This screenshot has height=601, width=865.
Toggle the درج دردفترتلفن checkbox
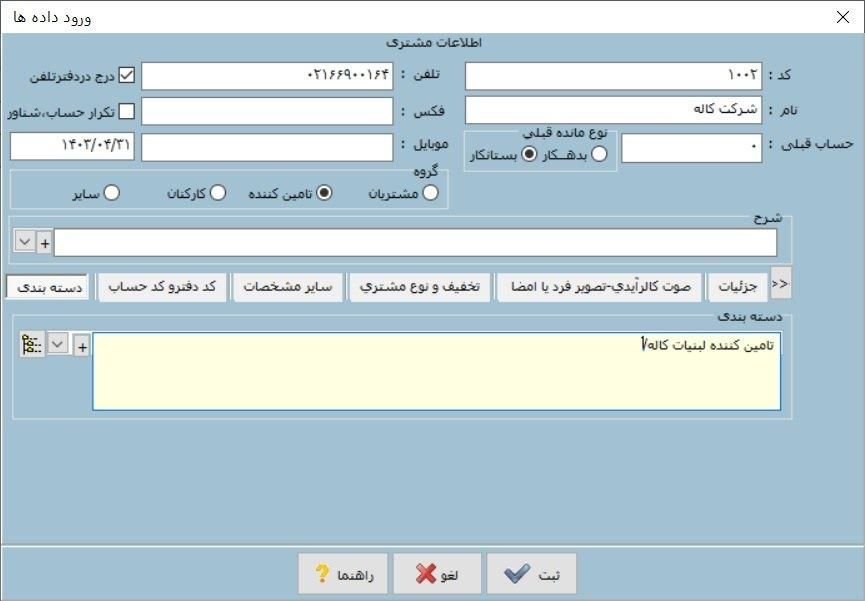(x=127, y=75)
